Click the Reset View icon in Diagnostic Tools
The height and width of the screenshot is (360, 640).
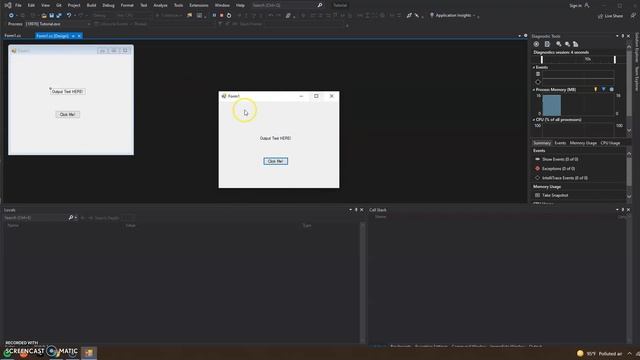576,44
